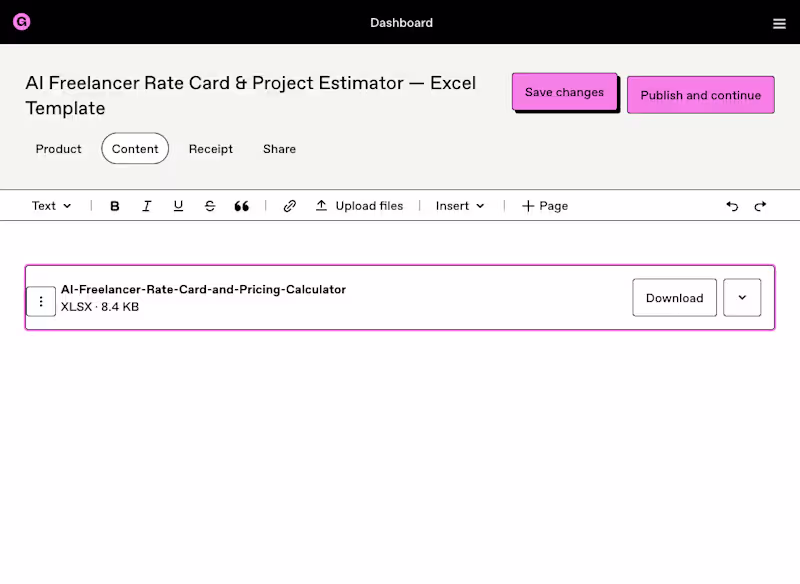Screen dimensions: 800x584
Task: Open the Gumroad logo home icon
Action: click(21, 21)
